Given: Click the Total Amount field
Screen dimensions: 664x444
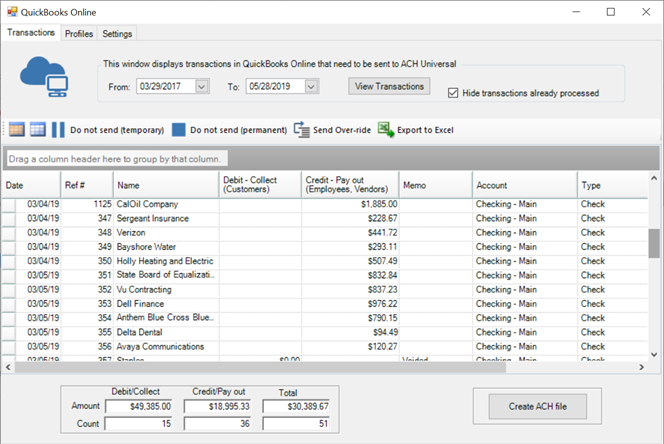Looking at the screenshot, I should point(296,406).
